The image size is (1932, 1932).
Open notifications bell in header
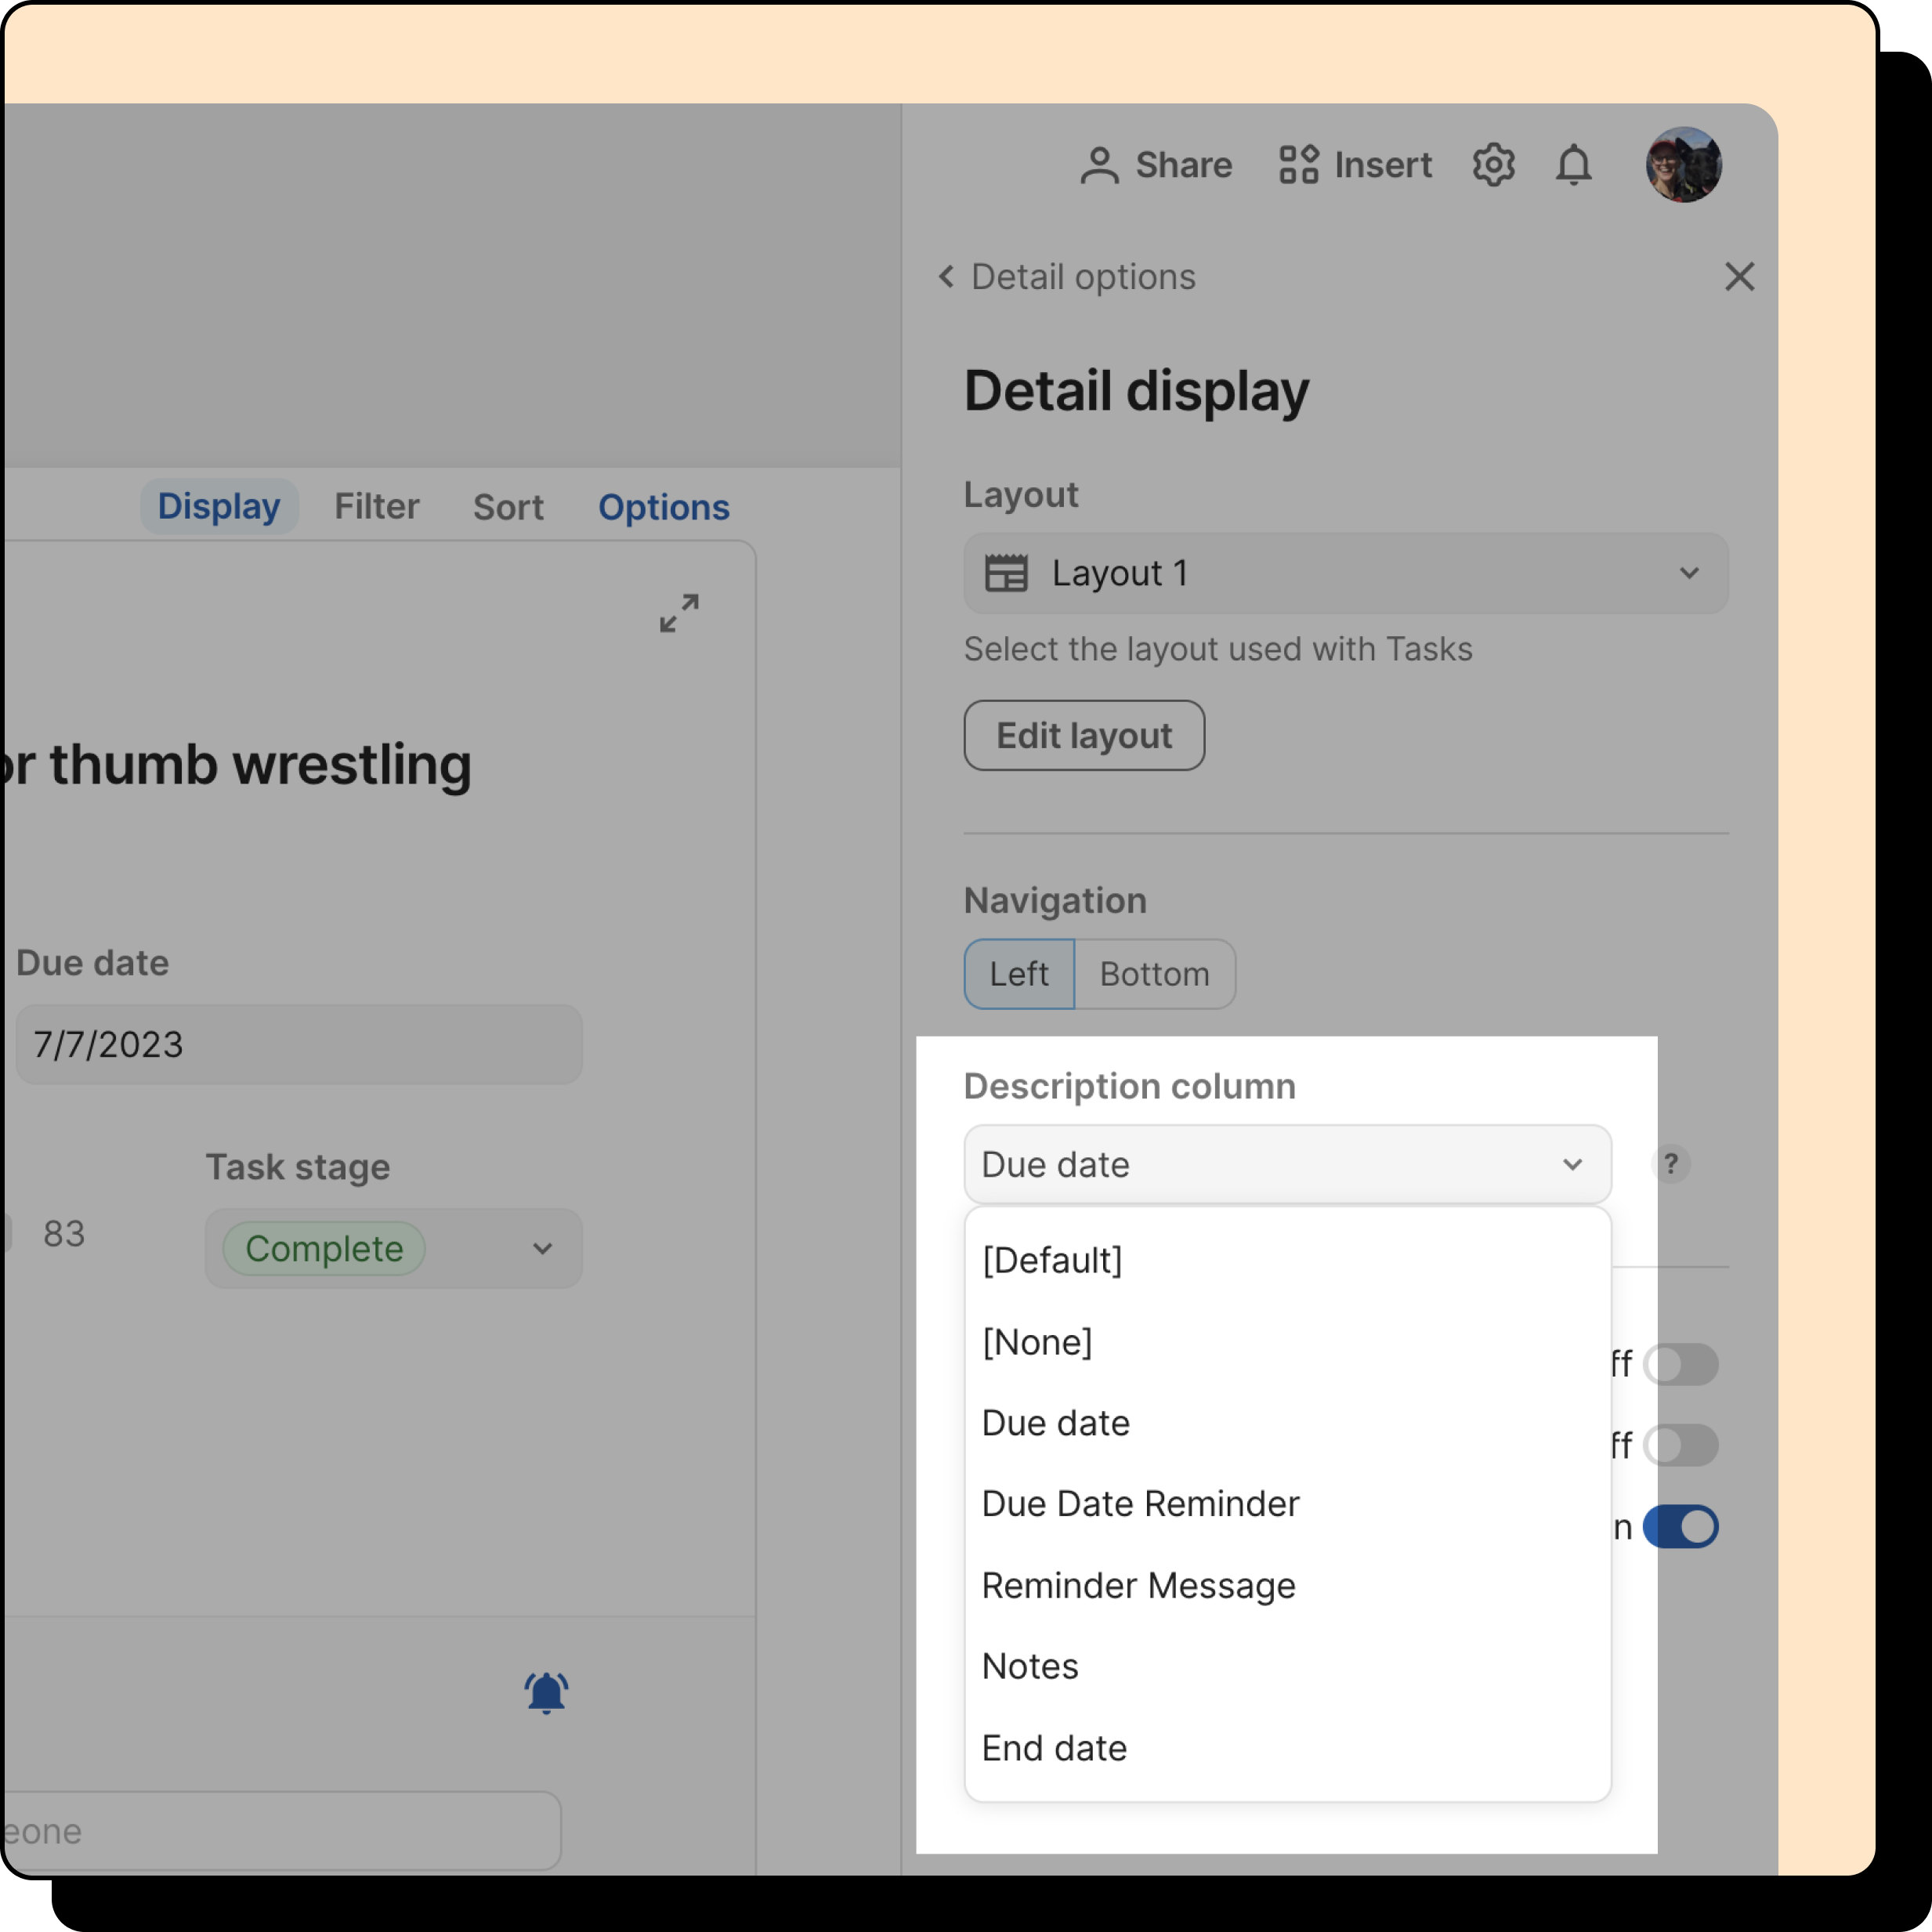[x=1573, y=165]
